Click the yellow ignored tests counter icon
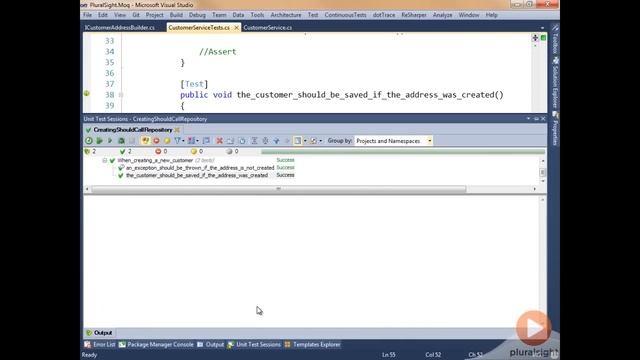 click(x=193, y=151)
